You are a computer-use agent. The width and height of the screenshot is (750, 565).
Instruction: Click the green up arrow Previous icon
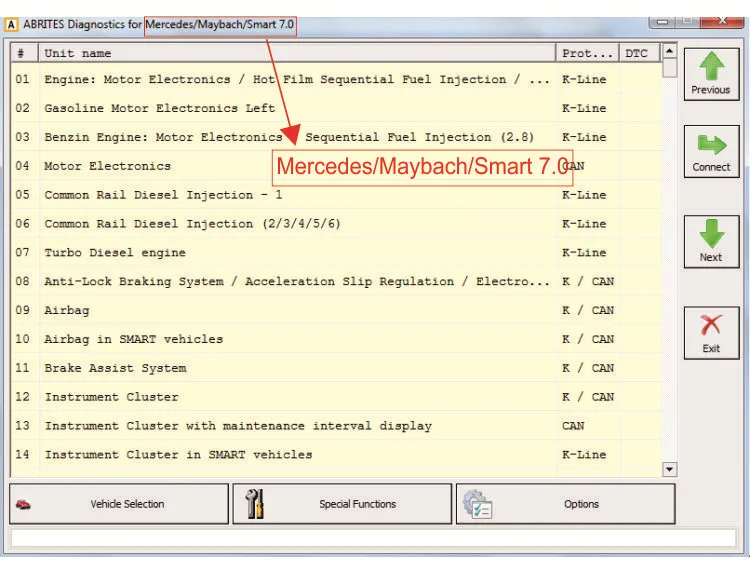point(712,66)
